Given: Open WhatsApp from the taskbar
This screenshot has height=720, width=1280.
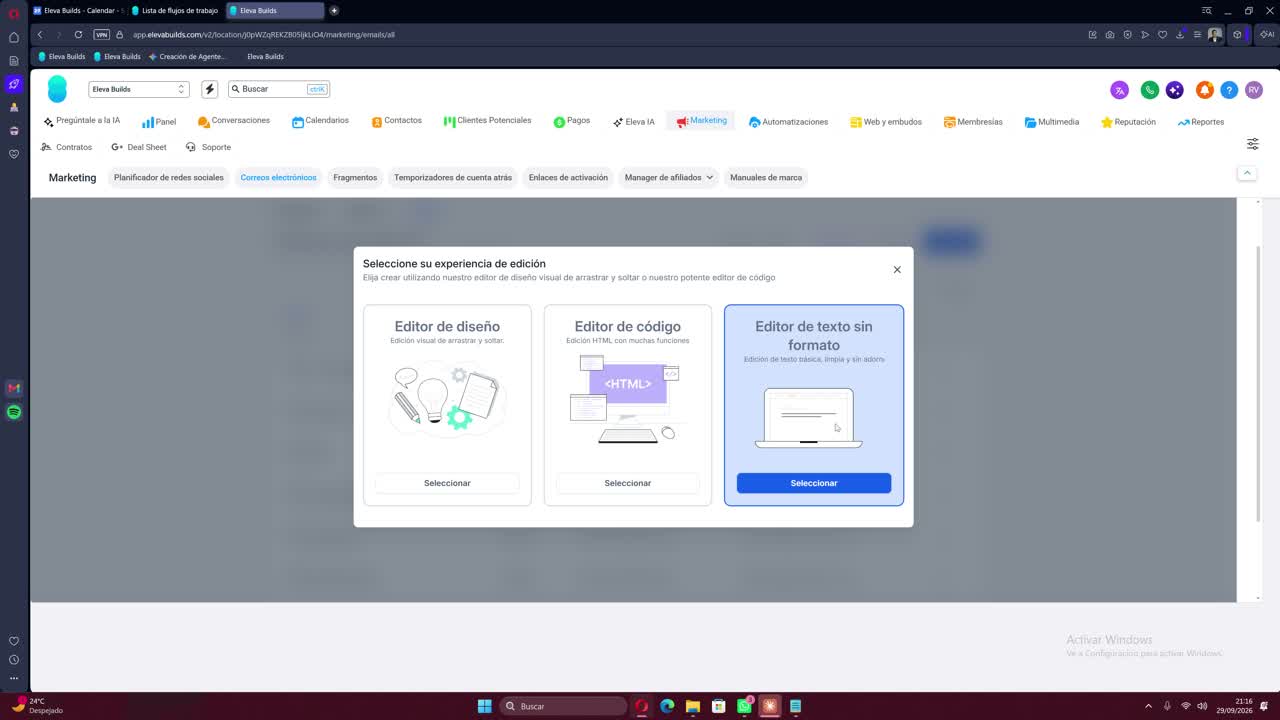Looking at the screenshot, I should (x=744, y=706).
